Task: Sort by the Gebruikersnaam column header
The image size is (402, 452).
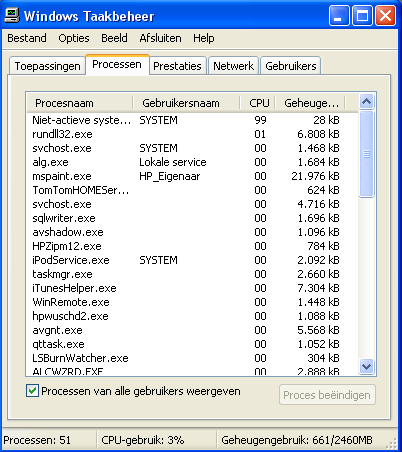Action: [186, 103]
